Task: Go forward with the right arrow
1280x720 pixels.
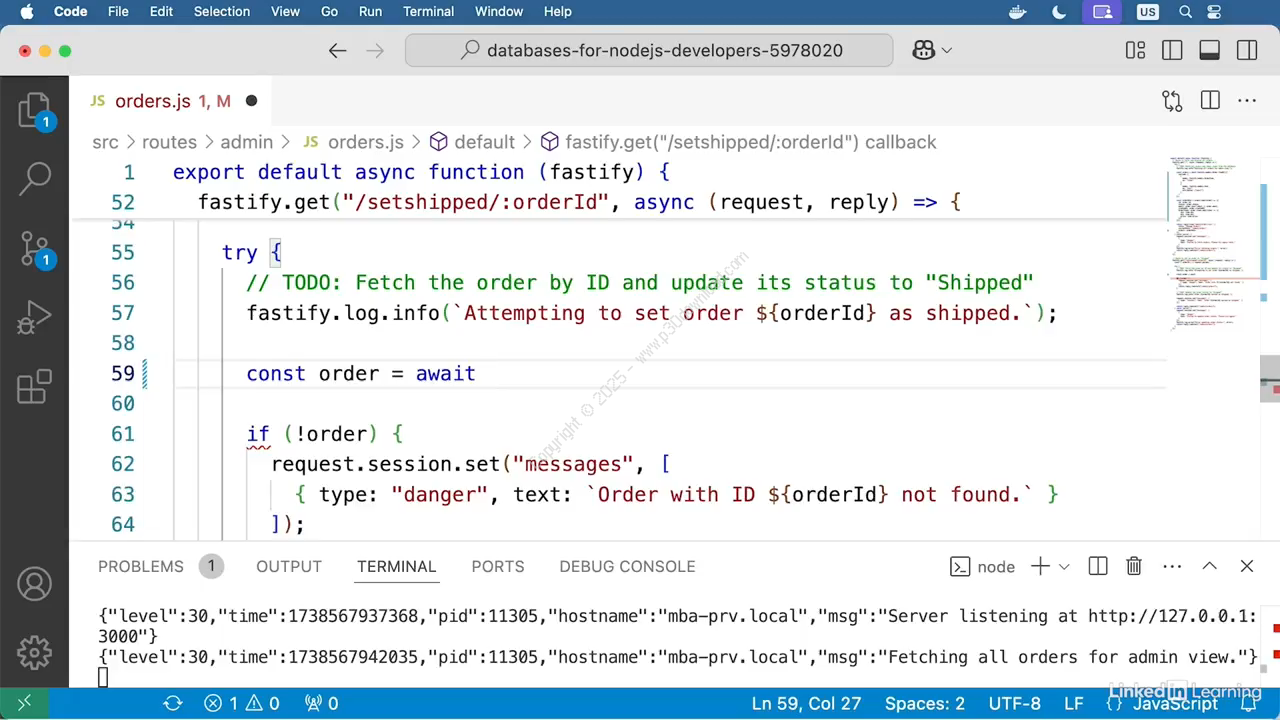Action: 375,50
